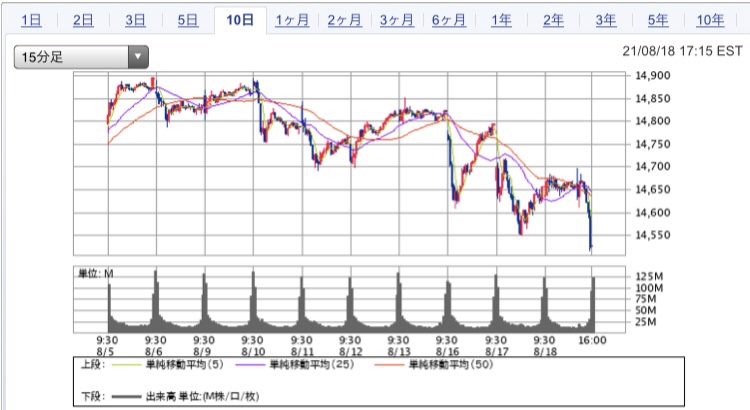Switch to the 1日 range tab
The width and height of the screenshot is (750, 410).
point(31,20)
